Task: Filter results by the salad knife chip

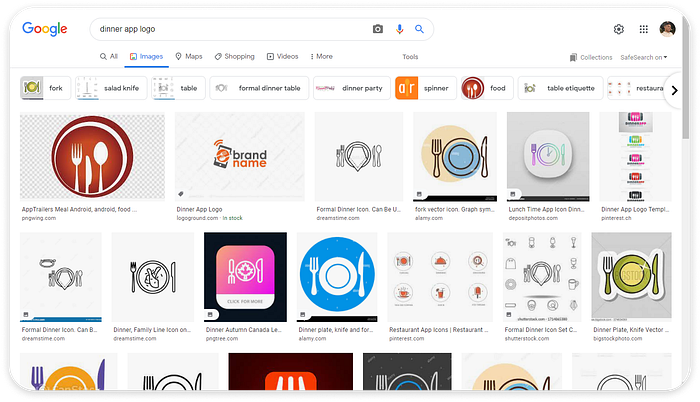Action: [x=111, y=88]
